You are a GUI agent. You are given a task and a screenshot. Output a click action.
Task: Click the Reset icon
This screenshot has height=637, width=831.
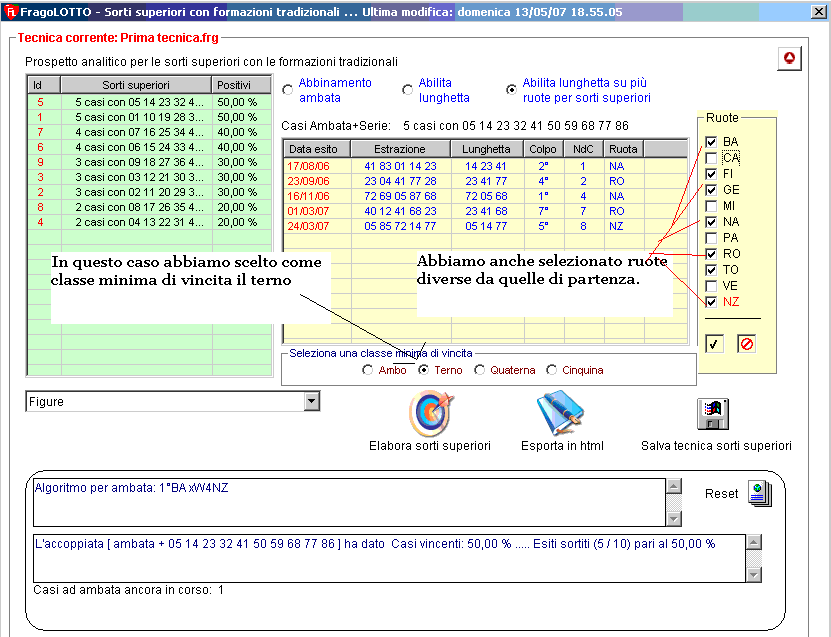[x=759, y=494]
